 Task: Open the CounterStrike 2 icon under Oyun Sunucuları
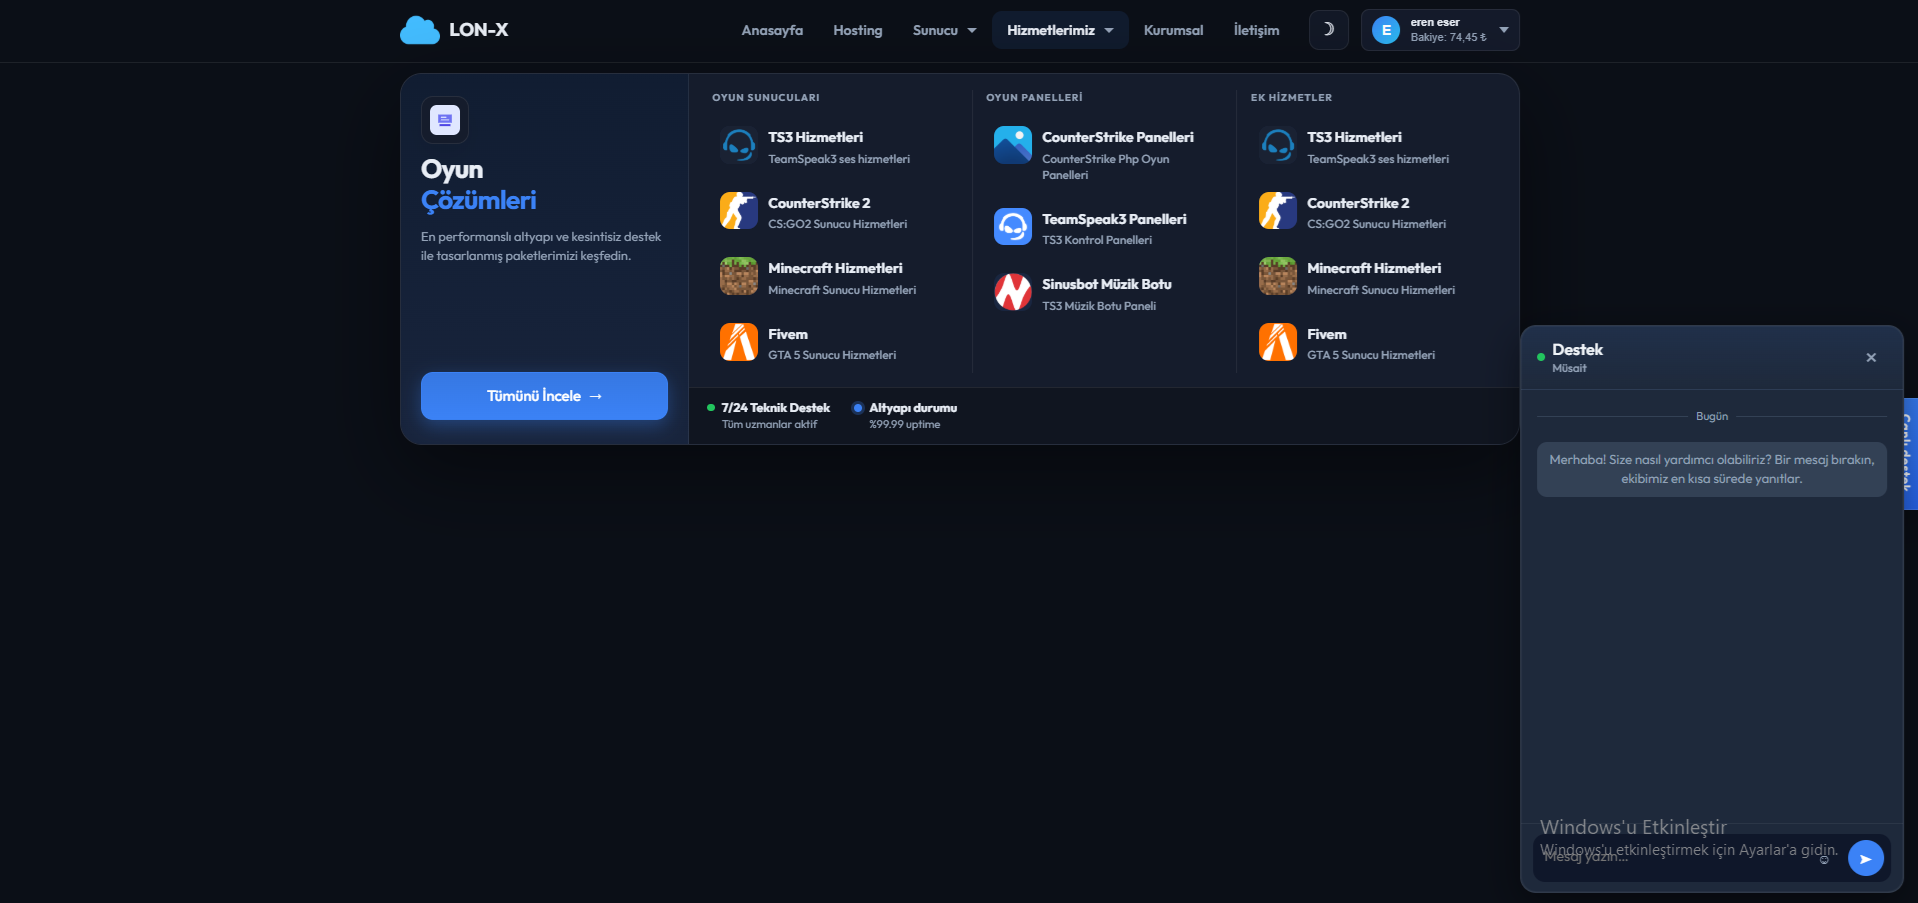pos(739,211)
